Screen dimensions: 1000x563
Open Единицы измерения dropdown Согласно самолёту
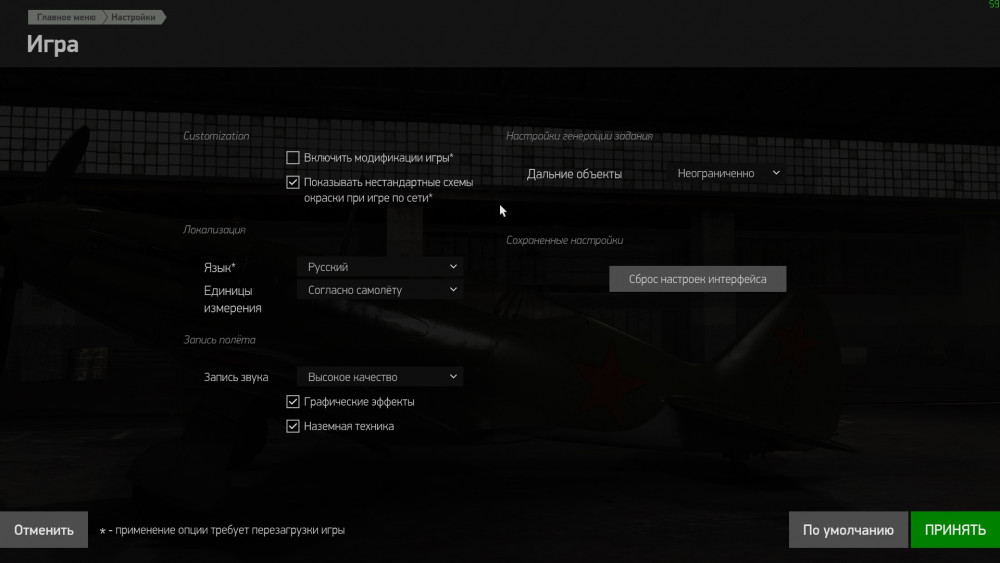point(380,289)
